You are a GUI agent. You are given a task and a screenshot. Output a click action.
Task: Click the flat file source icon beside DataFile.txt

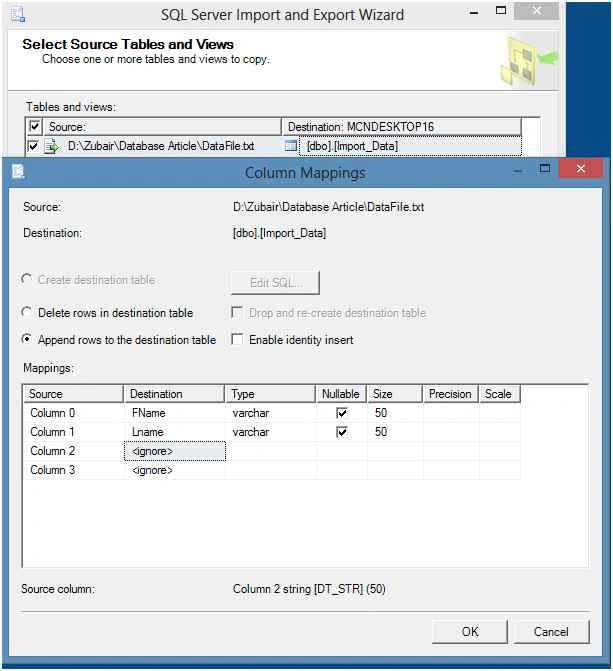click(x=52, y=146)
